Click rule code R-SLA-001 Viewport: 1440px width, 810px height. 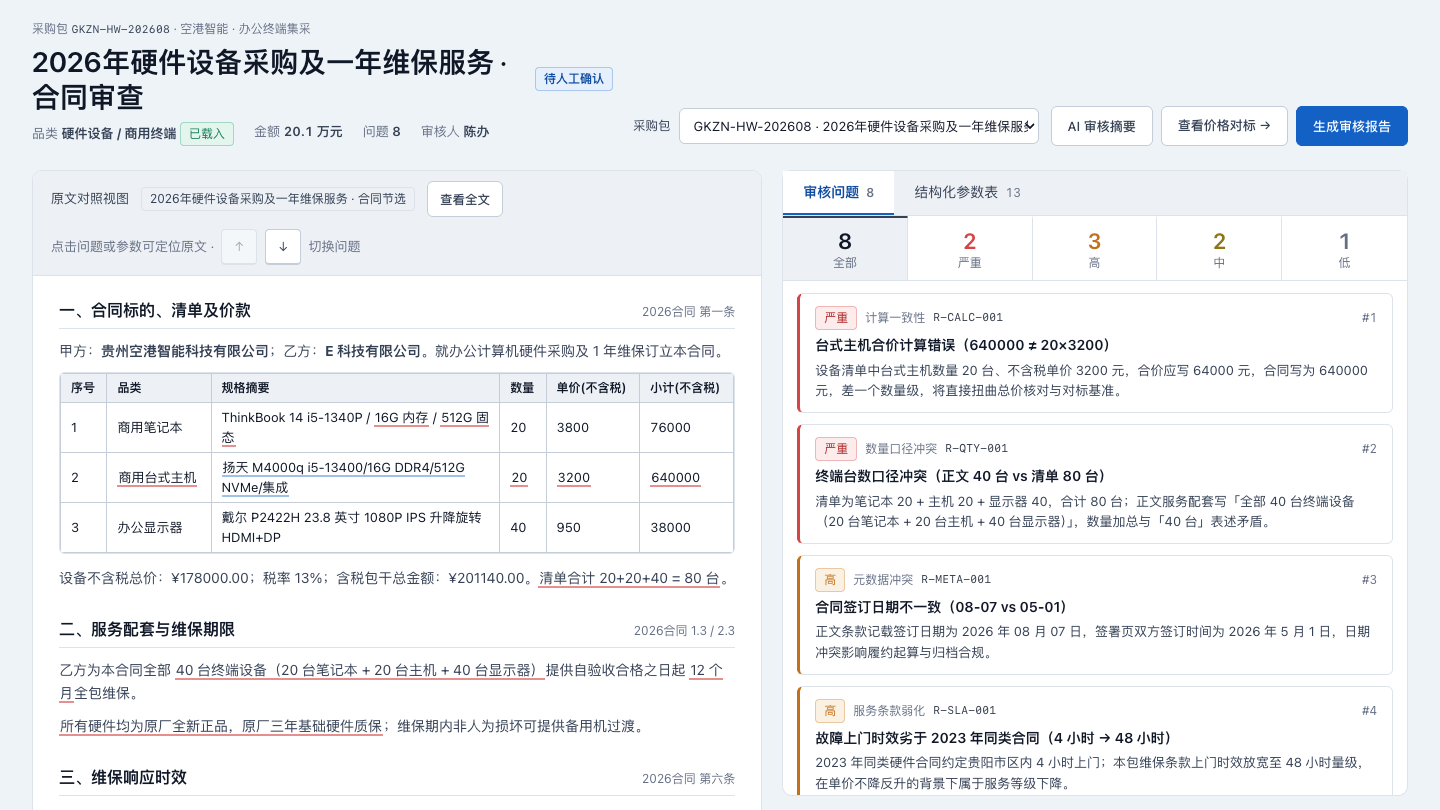(x=965, y=711)
